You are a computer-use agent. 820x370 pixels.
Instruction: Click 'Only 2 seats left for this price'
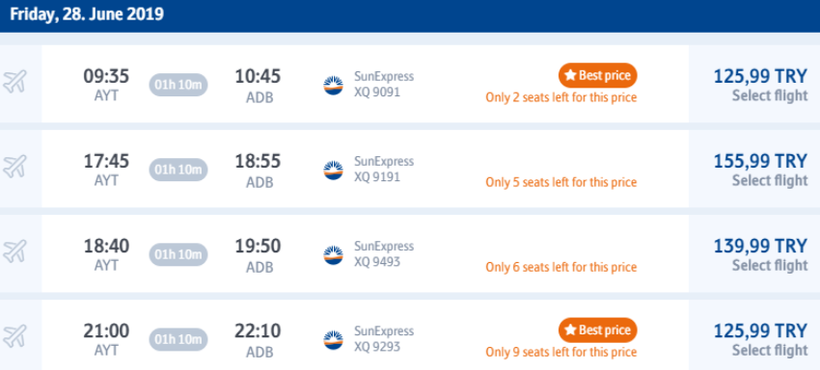561,98
